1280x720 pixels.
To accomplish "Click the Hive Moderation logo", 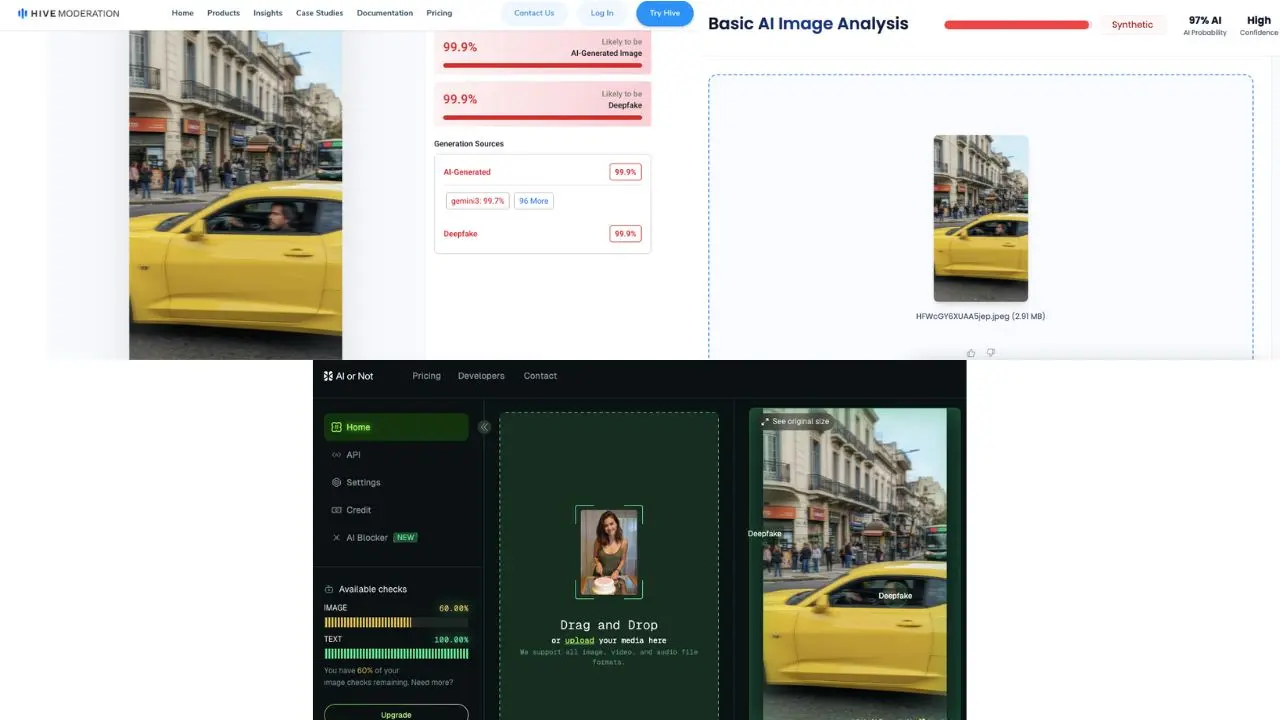I will point(68,13).
